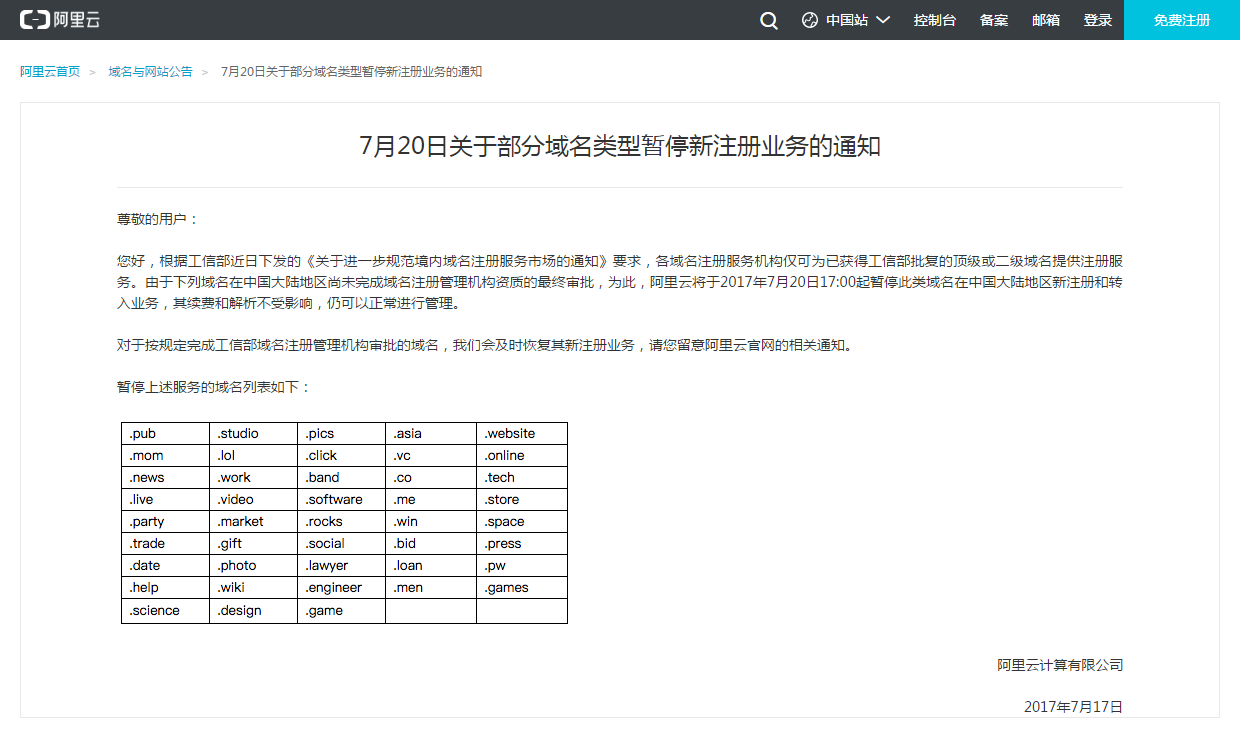Select the .bid table cell
Screen dimensions: 1240x746
[431, 544]
